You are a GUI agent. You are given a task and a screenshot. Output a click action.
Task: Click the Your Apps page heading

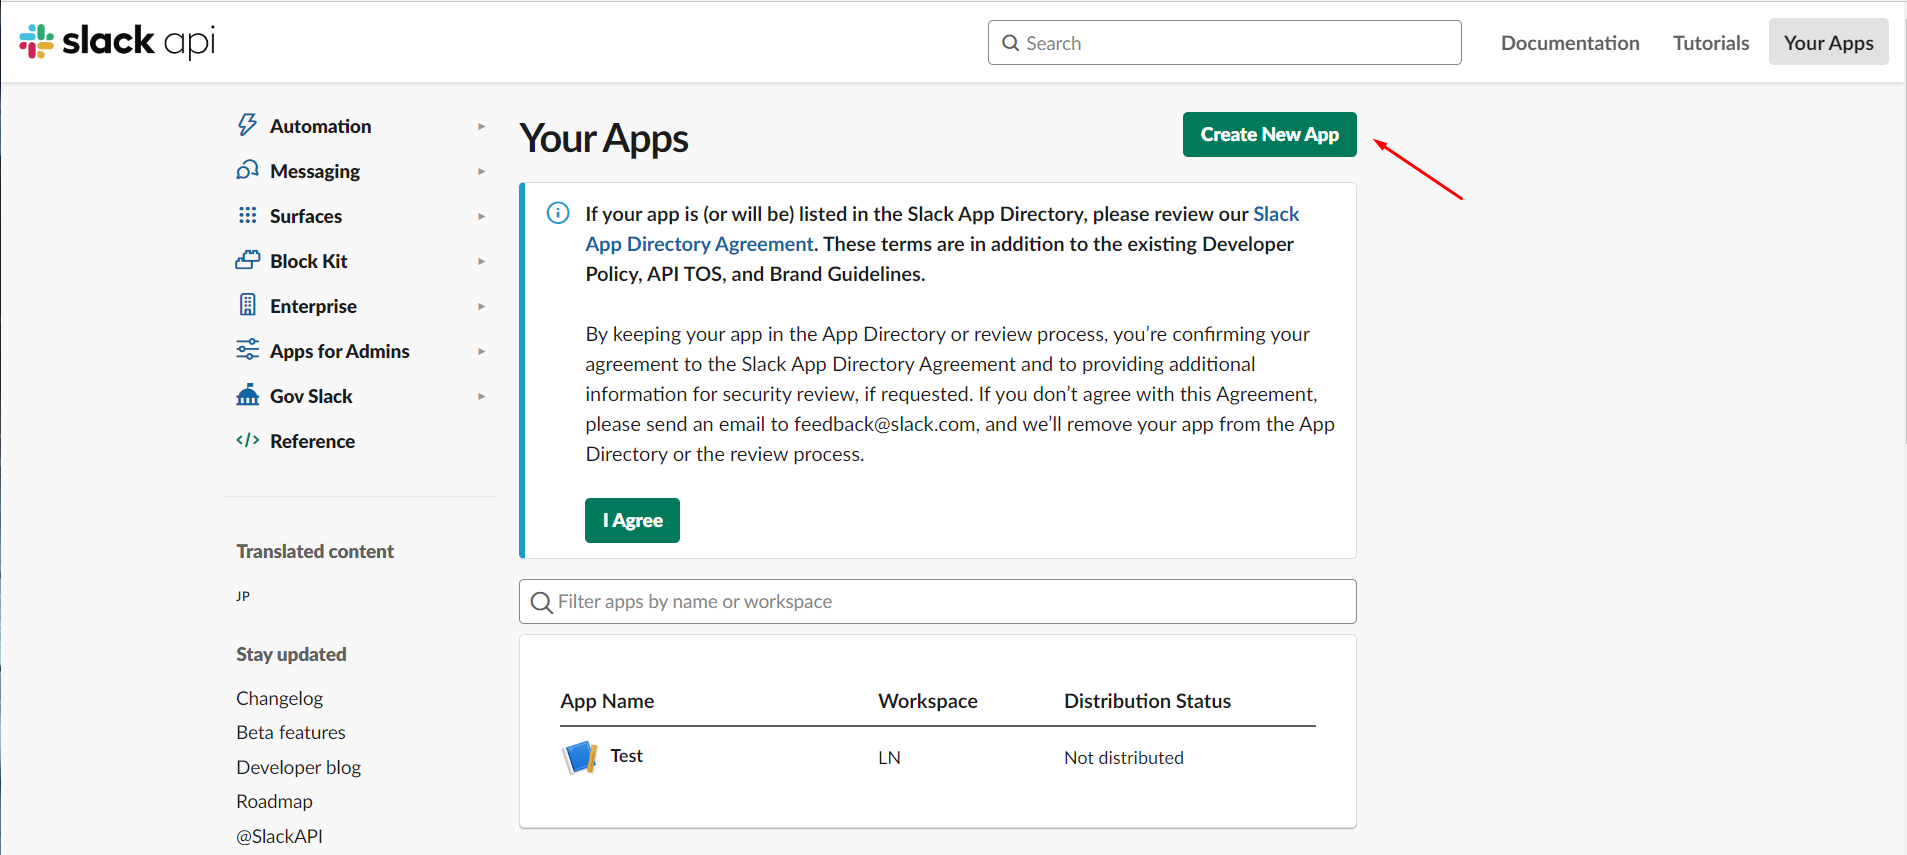coord(604,138)
